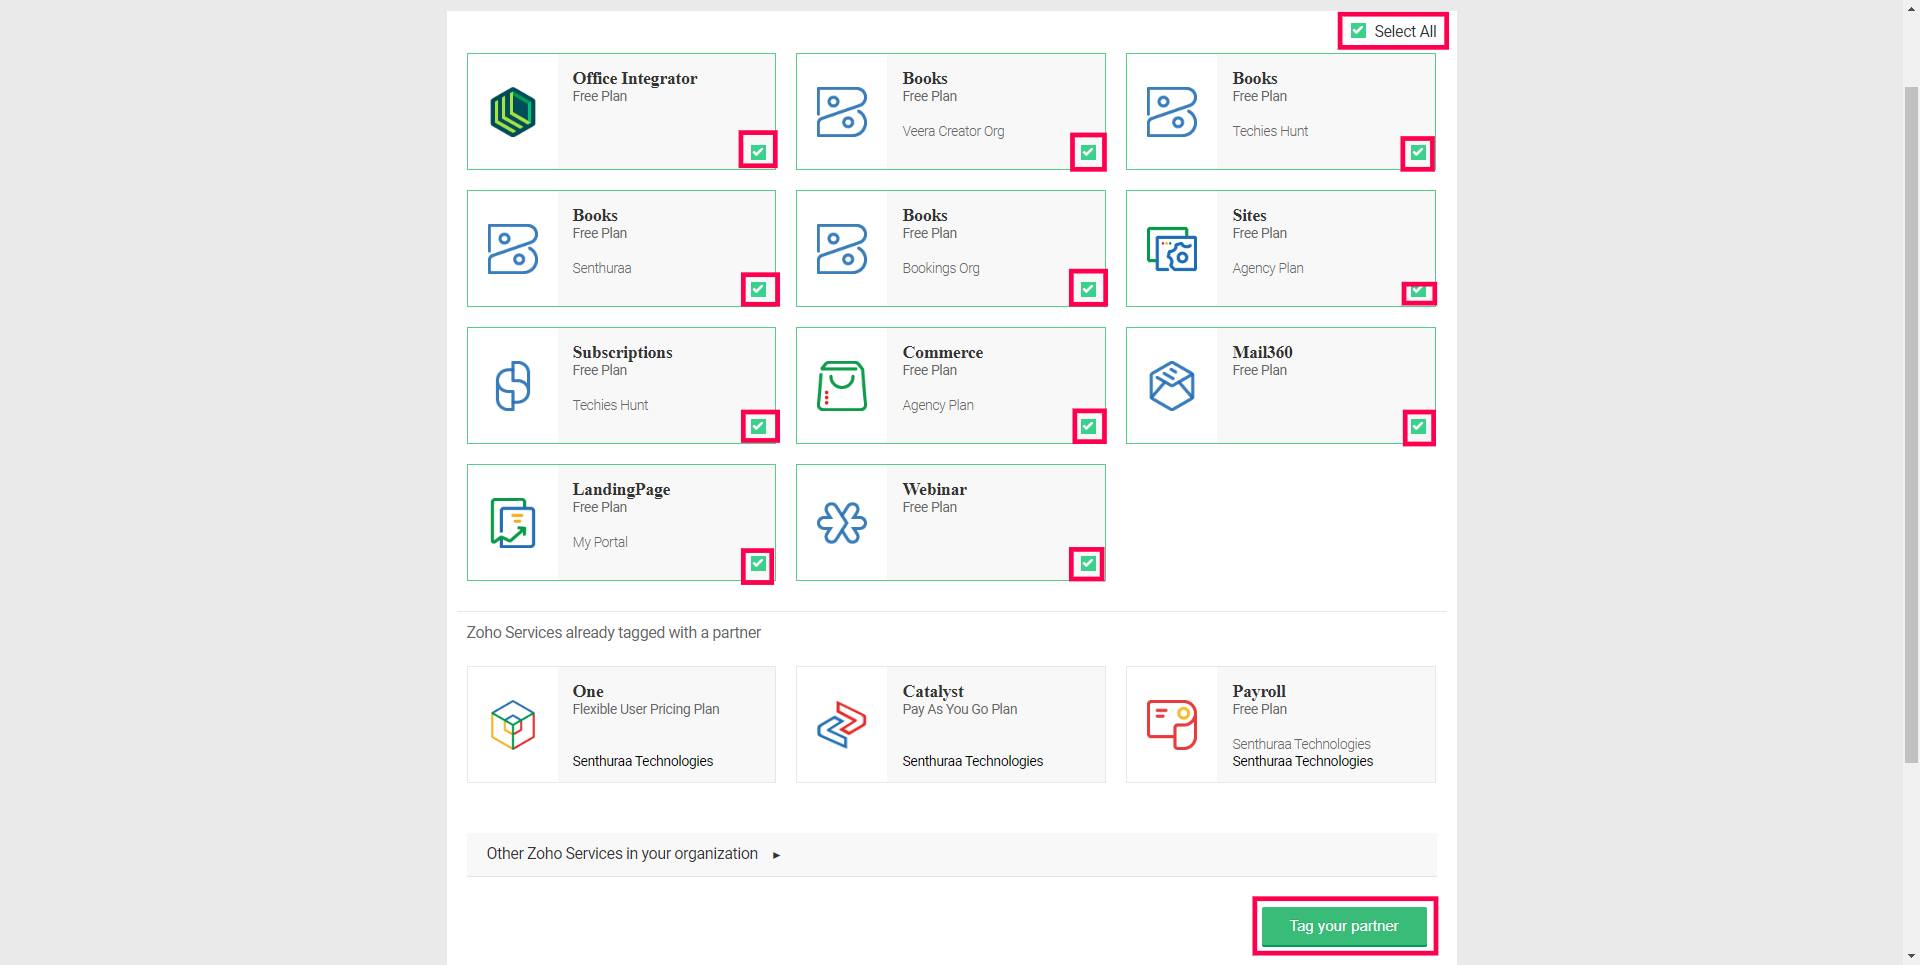
Task: Uncheck the Office Integrator checkbox
Action: click(x=759, y=152)
